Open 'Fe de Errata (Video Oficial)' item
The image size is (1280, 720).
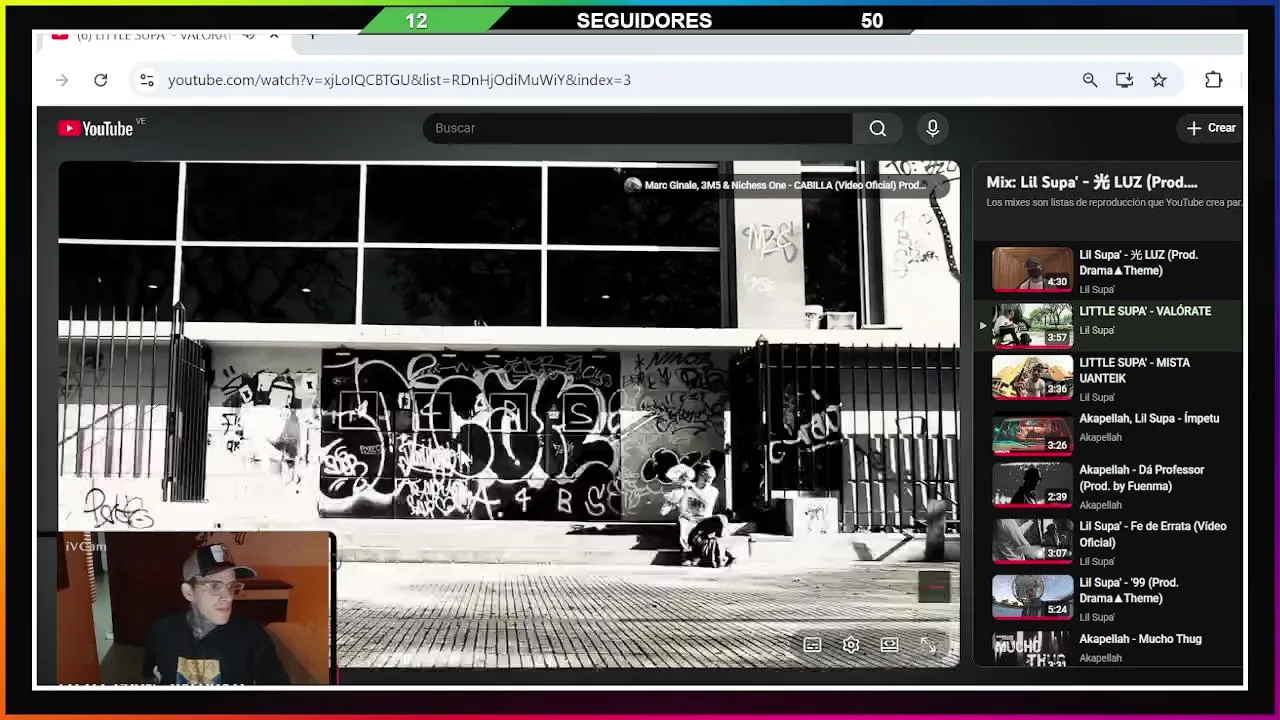click(1109, 542)
